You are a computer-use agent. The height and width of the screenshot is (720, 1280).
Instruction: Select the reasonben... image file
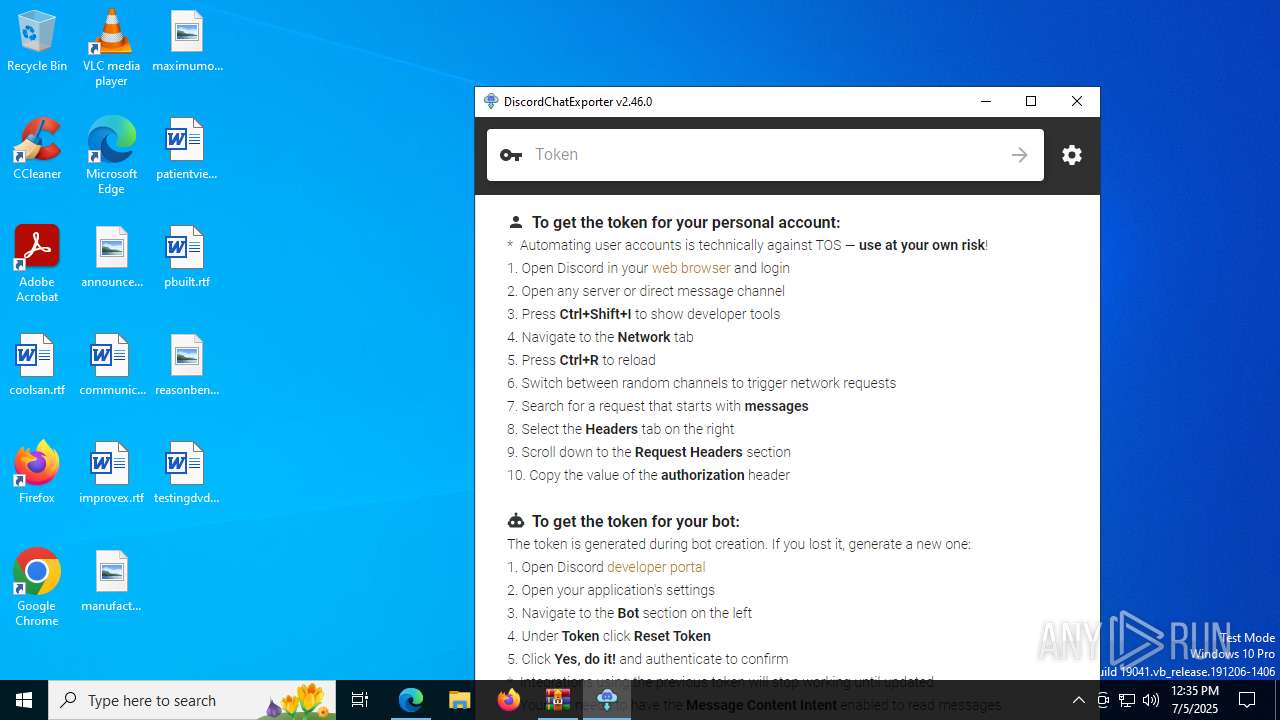coord(187,366)
